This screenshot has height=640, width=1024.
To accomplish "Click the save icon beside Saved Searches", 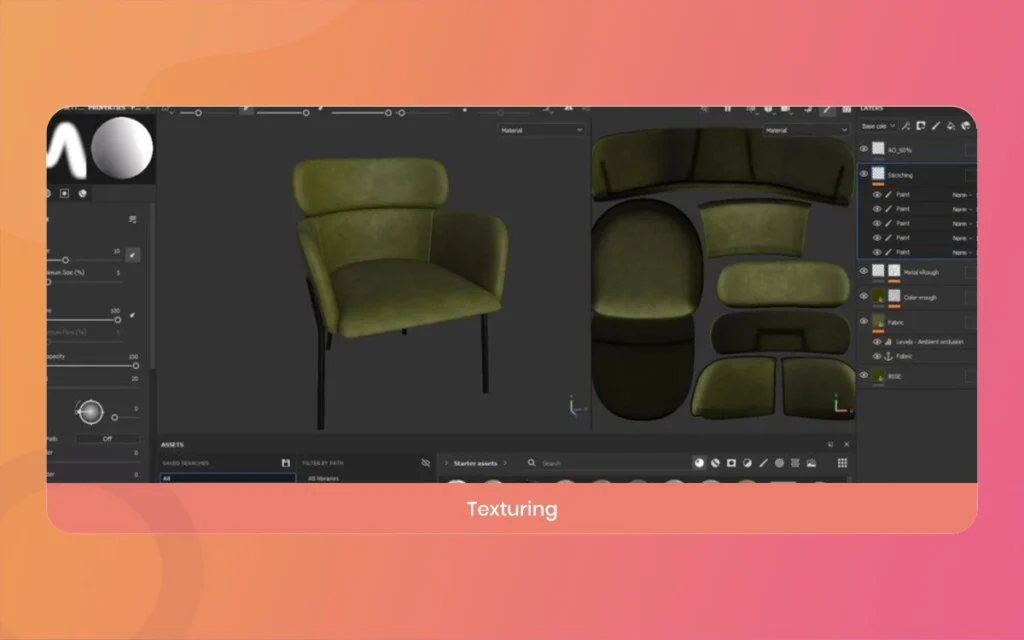I will point(285,463).
